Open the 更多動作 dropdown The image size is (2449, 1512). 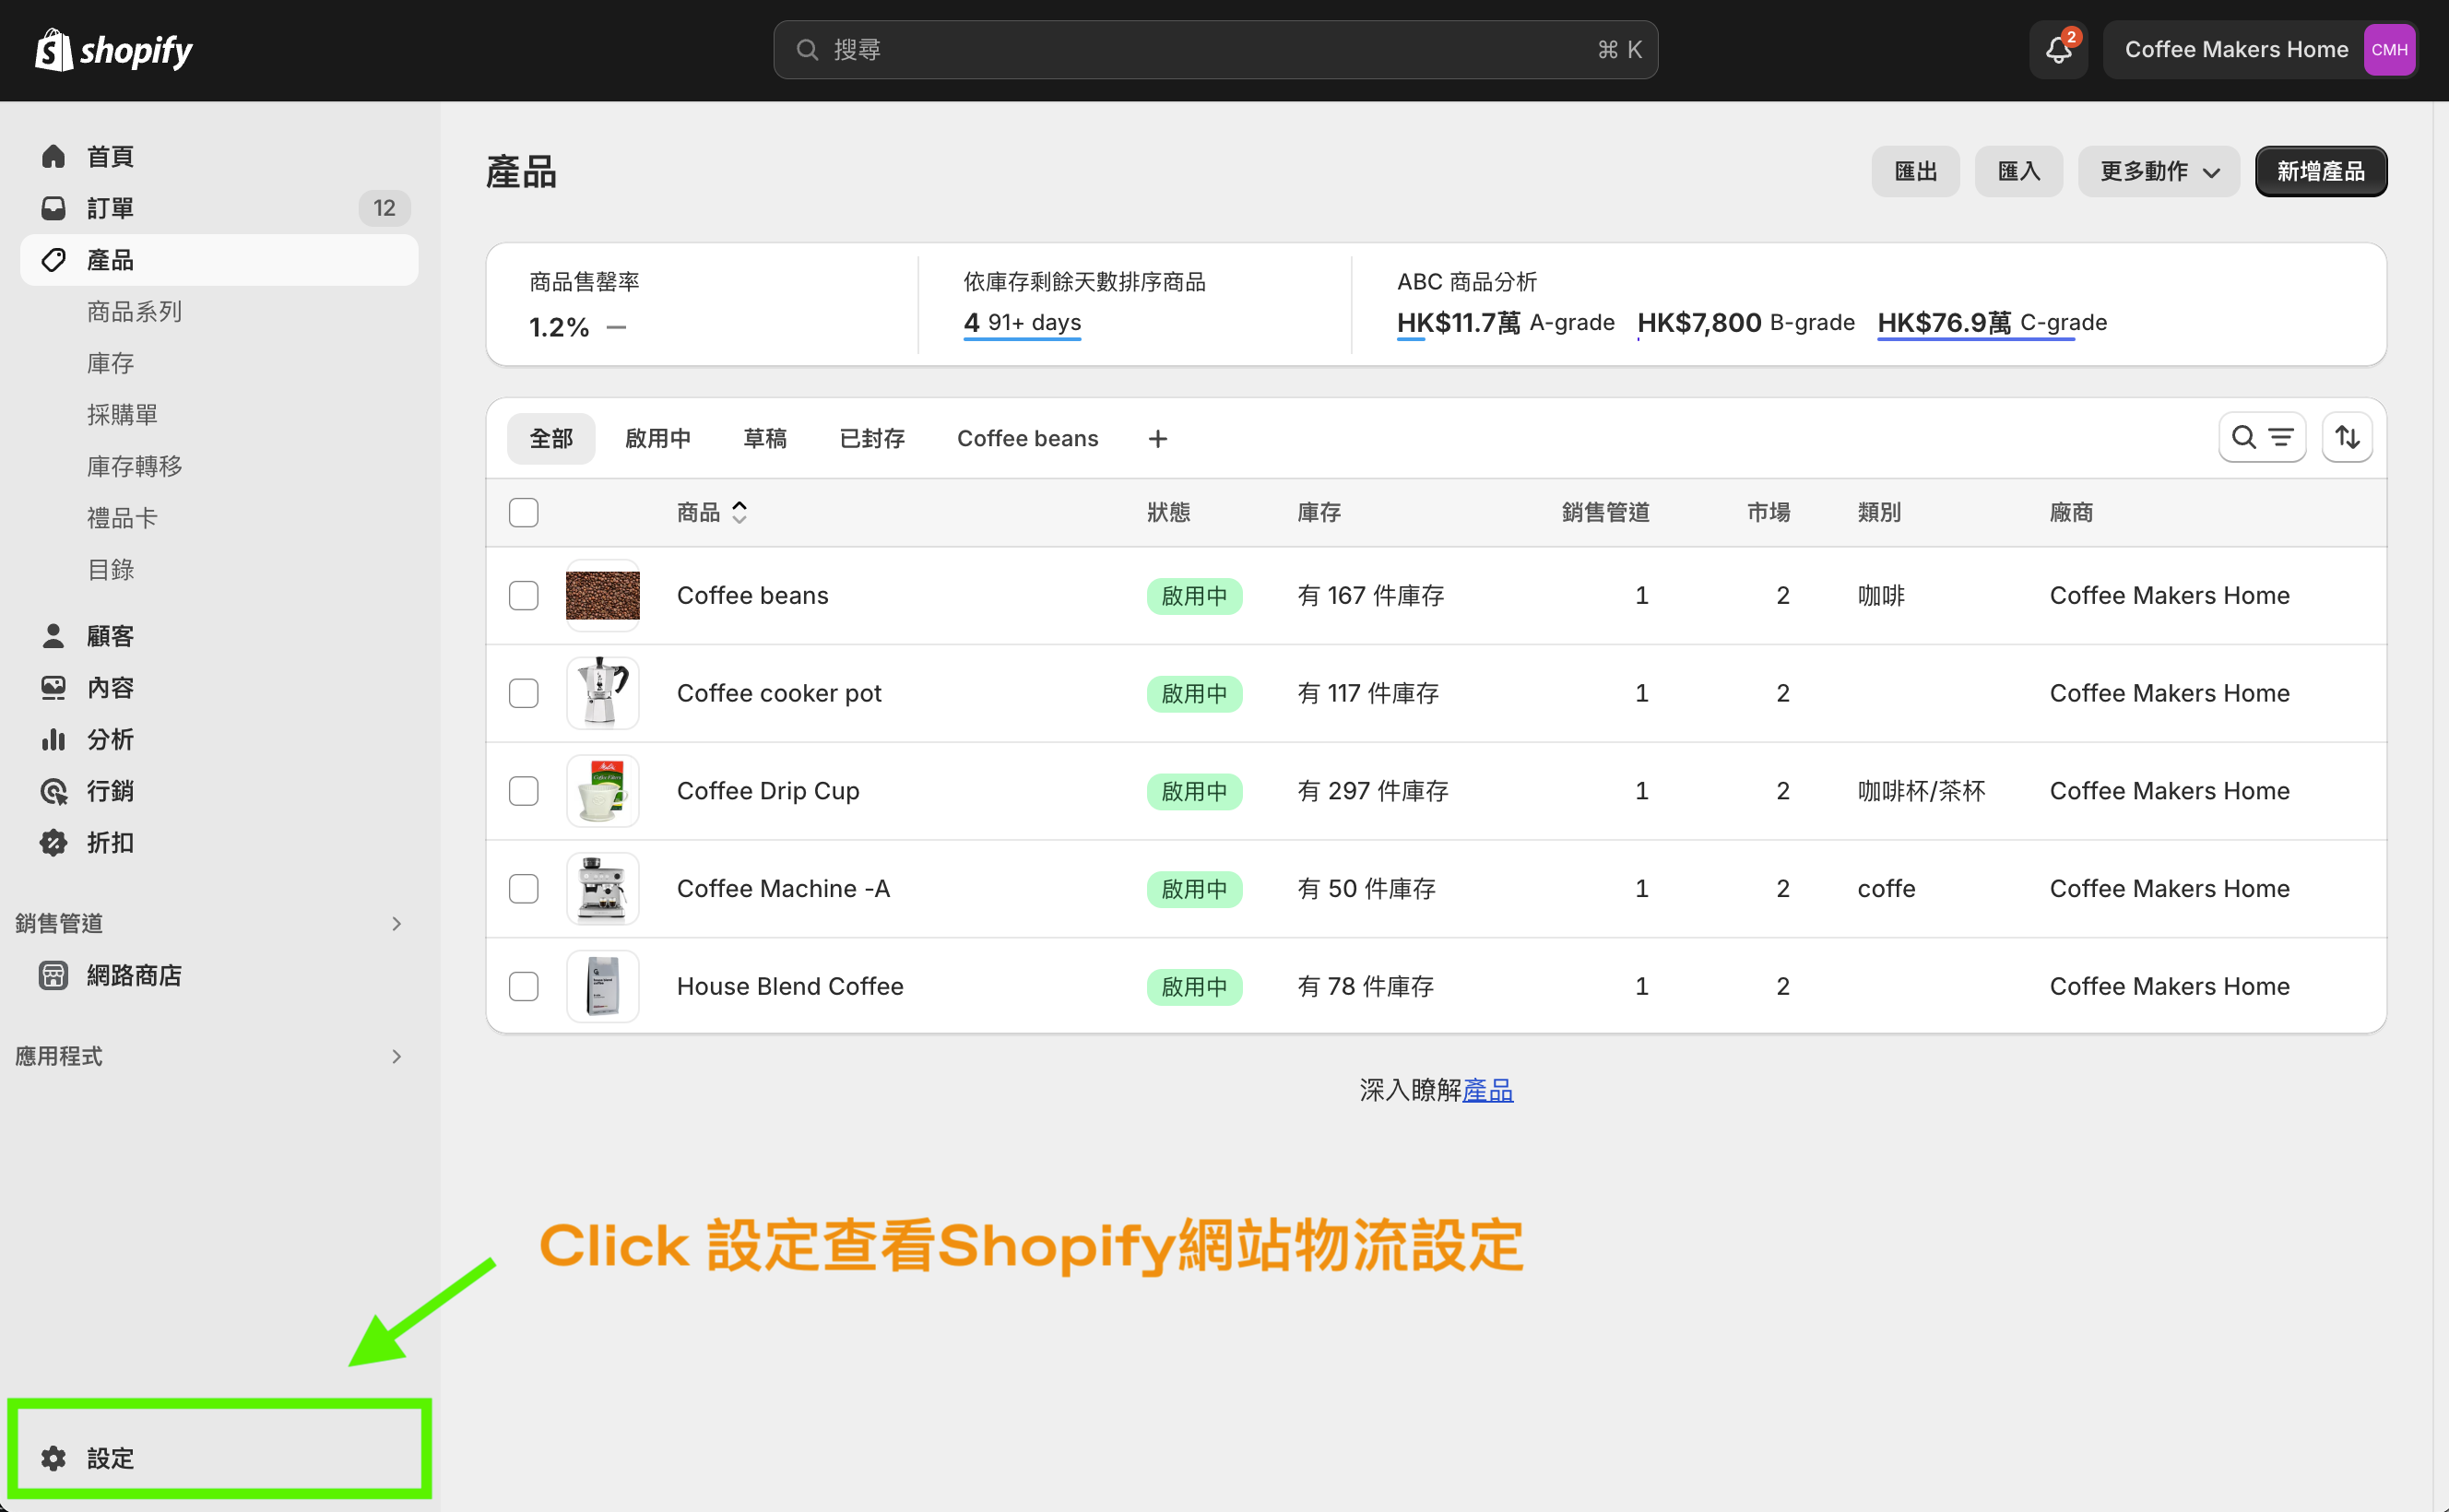pos(2159,171)
